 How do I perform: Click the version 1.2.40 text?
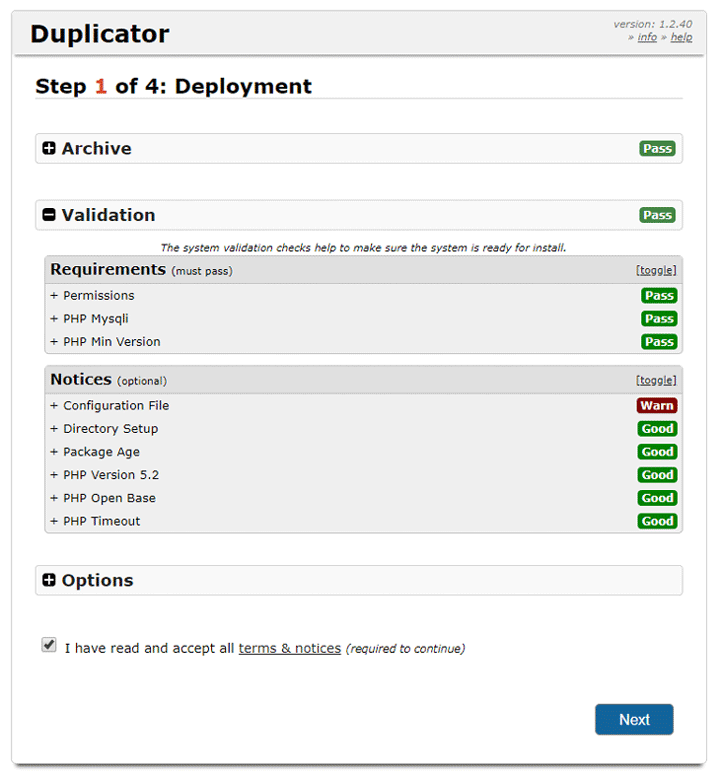[652, 24]
